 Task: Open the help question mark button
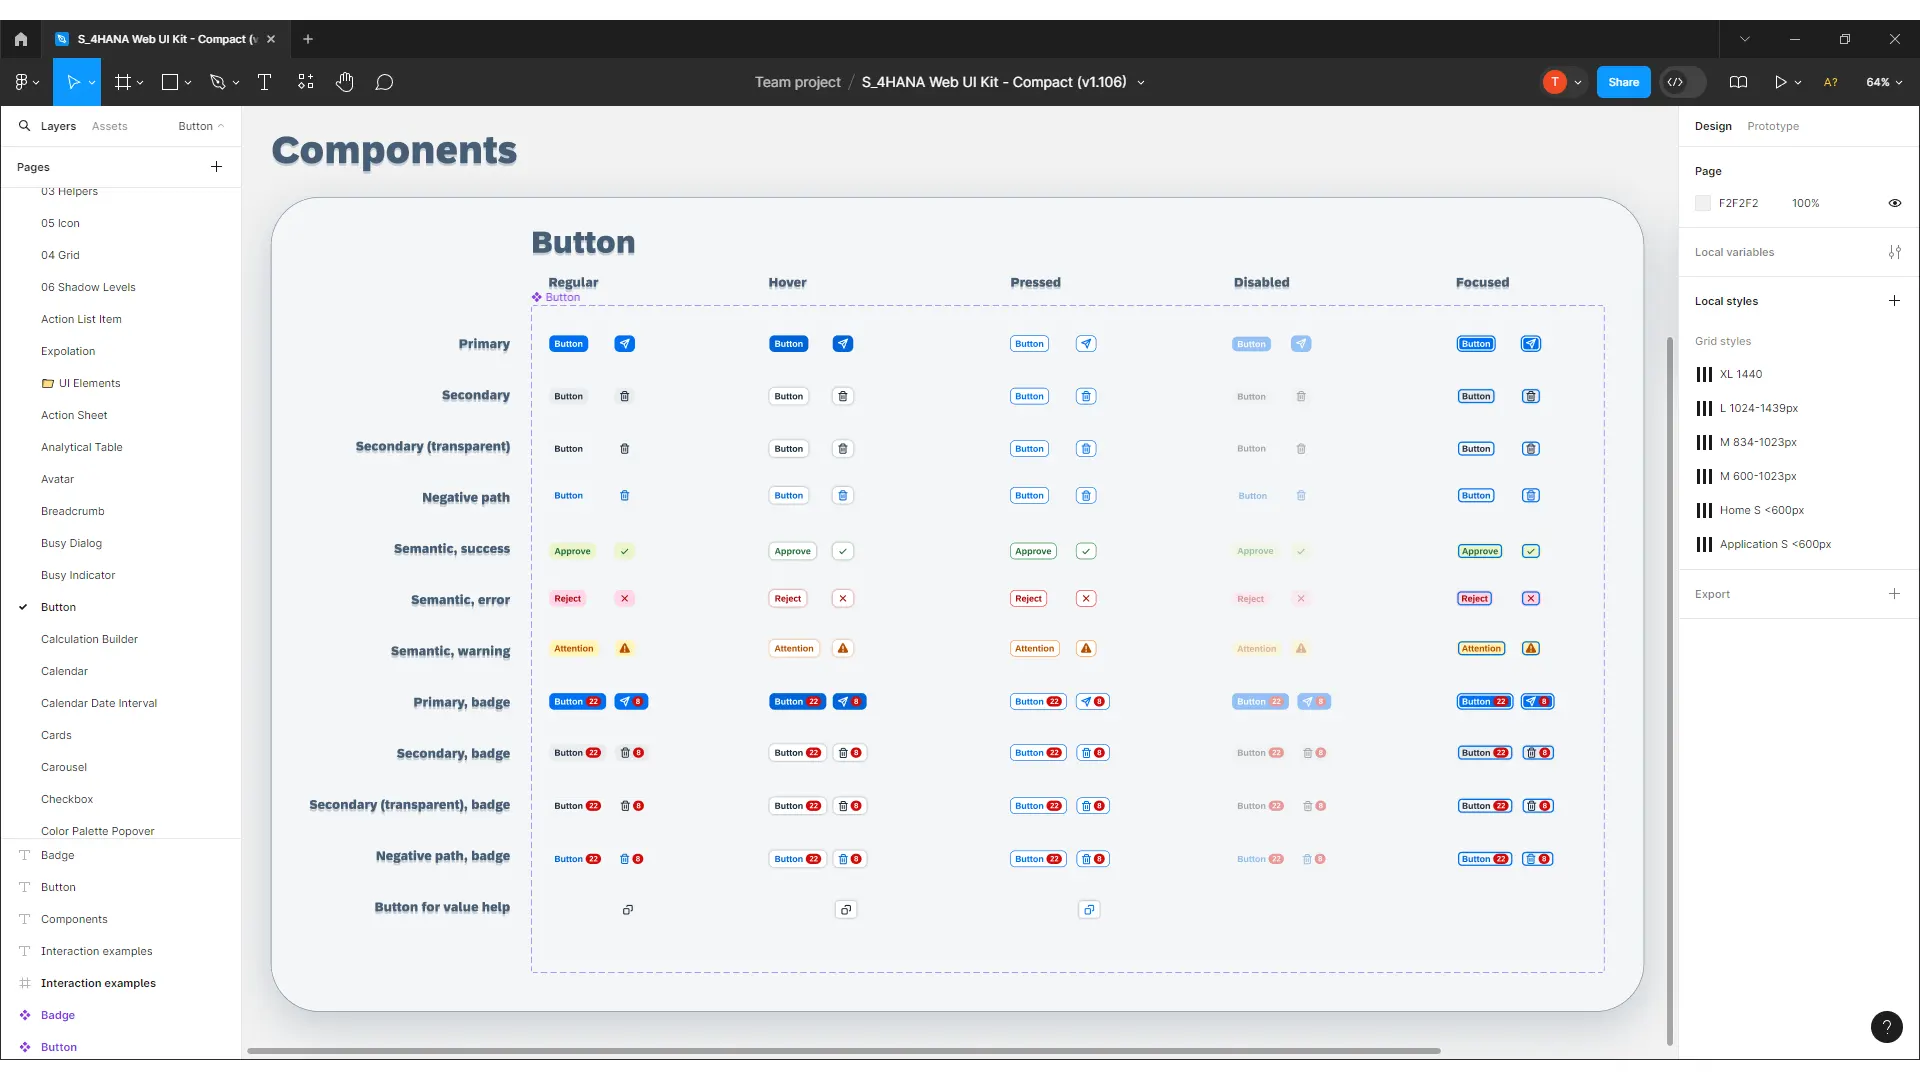(1886, 1027)
